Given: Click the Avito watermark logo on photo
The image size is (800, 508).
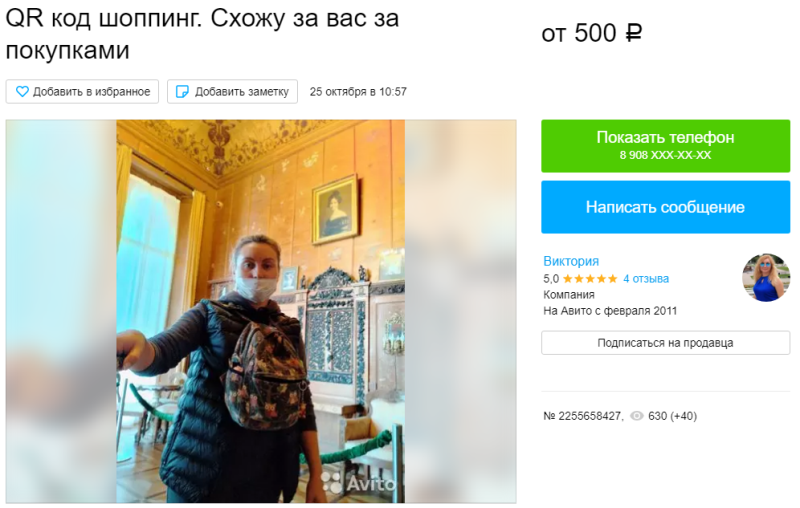Looking at the screenshot, I should [x=358, y=482].
